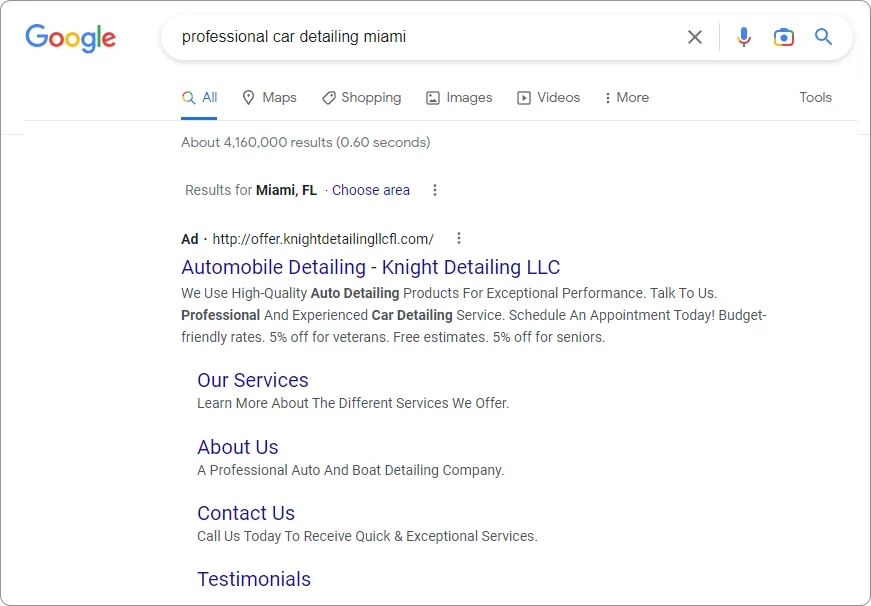Open the Our Services sitelink
Image resolution: width=871 pixels, height=606 pixels.
coord(253,380)
